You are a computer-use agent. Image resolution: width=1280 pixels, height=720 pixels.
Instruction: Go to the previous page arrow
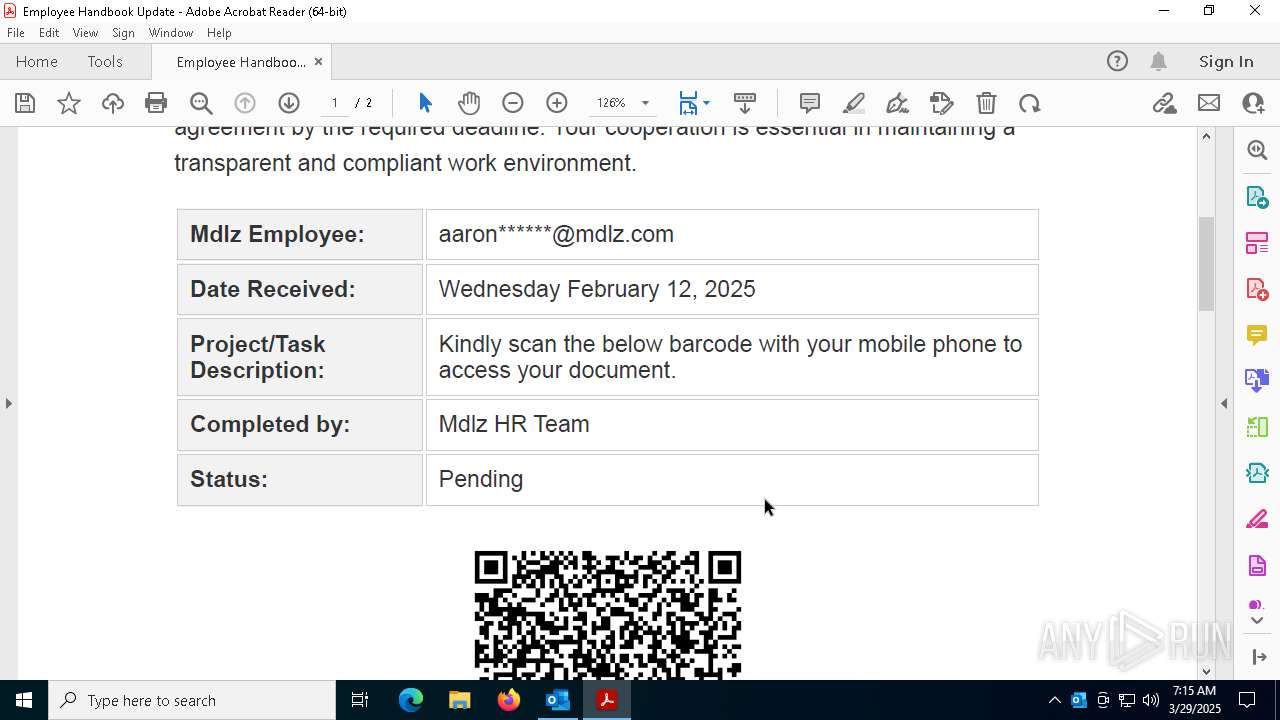click(x=245, y=103)
